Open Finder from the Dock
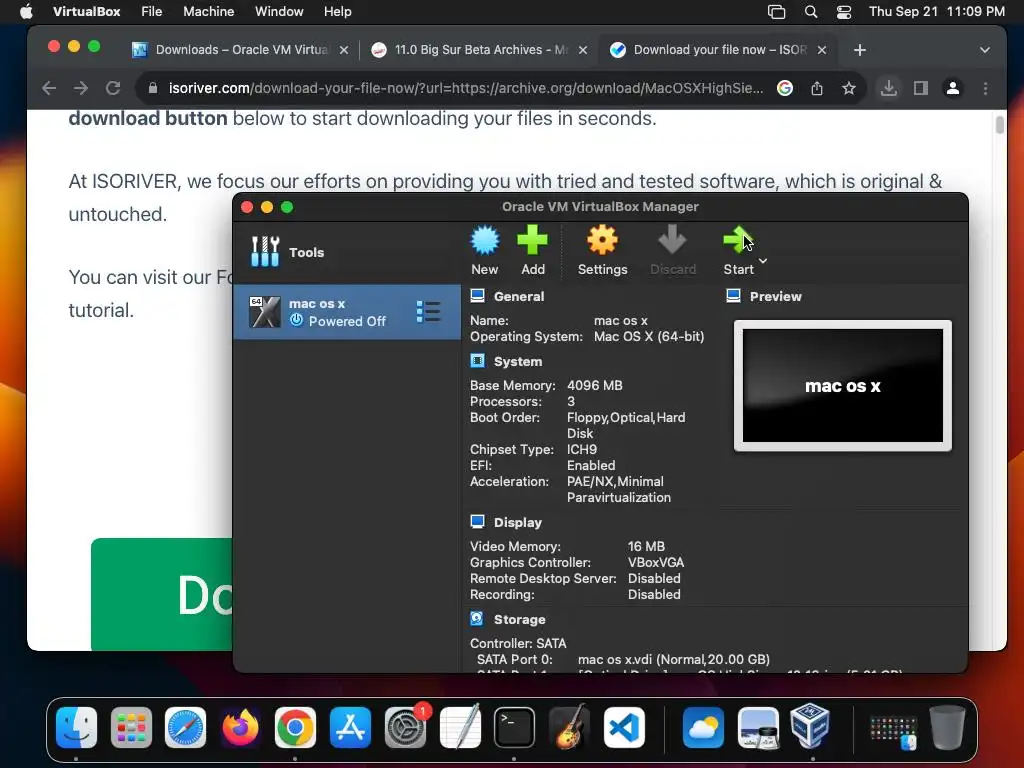The height and width of the screenshot is (768, 1024). (76, 728)
